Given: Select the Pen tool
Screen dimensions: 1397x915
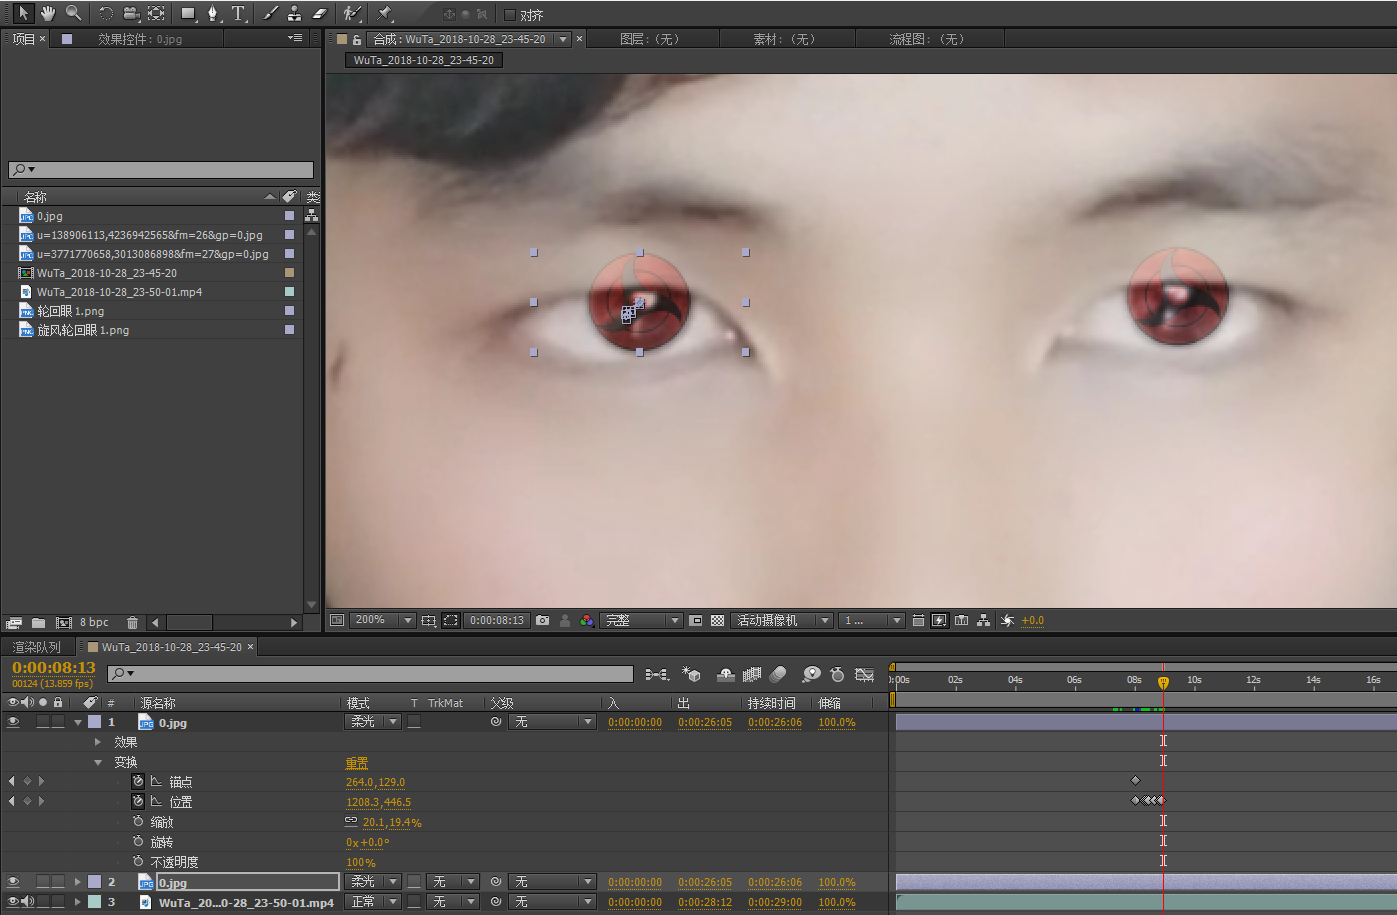Looking at the screenshot, I should (213, 13).
